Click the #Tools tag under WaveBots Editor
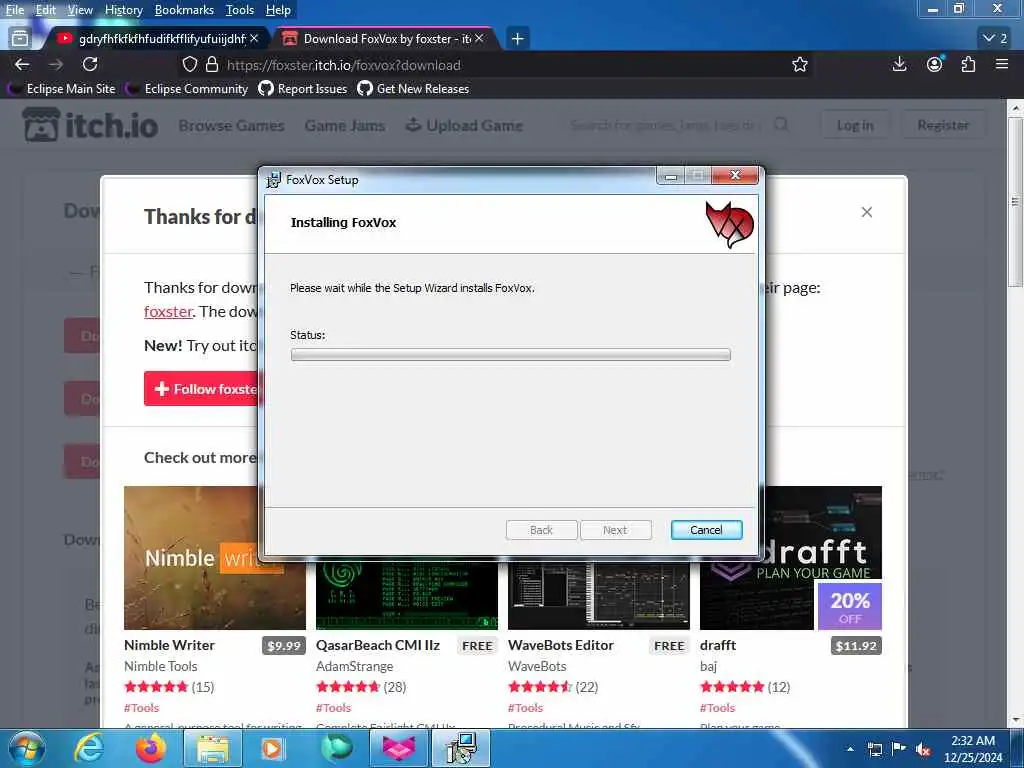 [526, 708]
